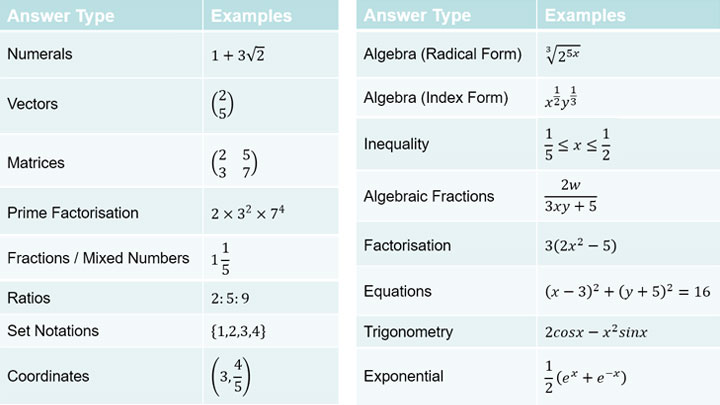The height and width of the screenshot is (405, 720).
Task: Select the Coordinates row label
Action: 48,376
